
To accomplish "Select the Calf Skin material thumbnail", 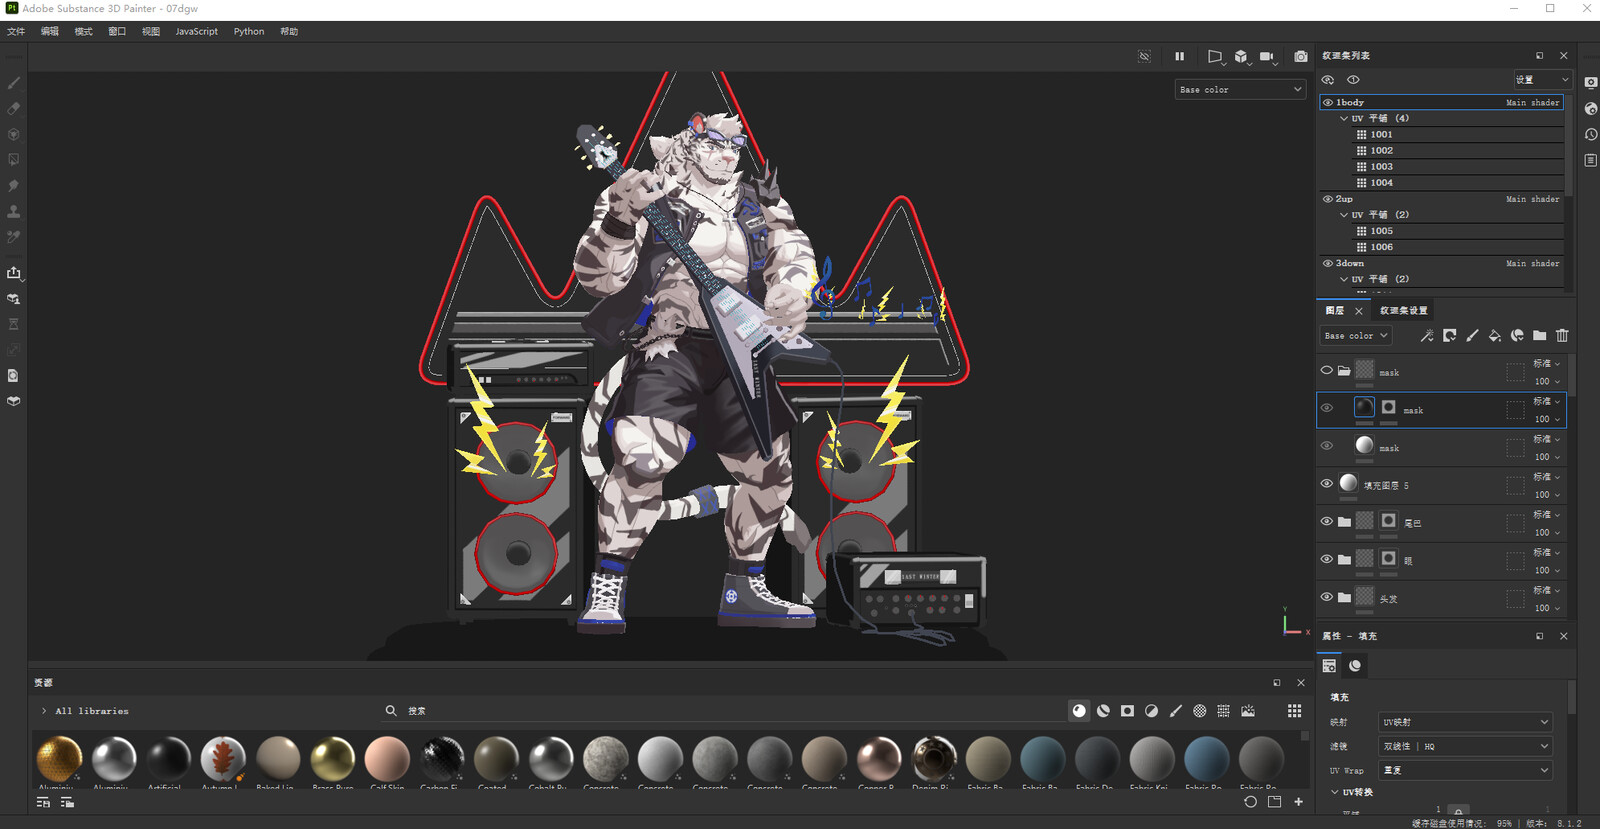I will 388,759.
